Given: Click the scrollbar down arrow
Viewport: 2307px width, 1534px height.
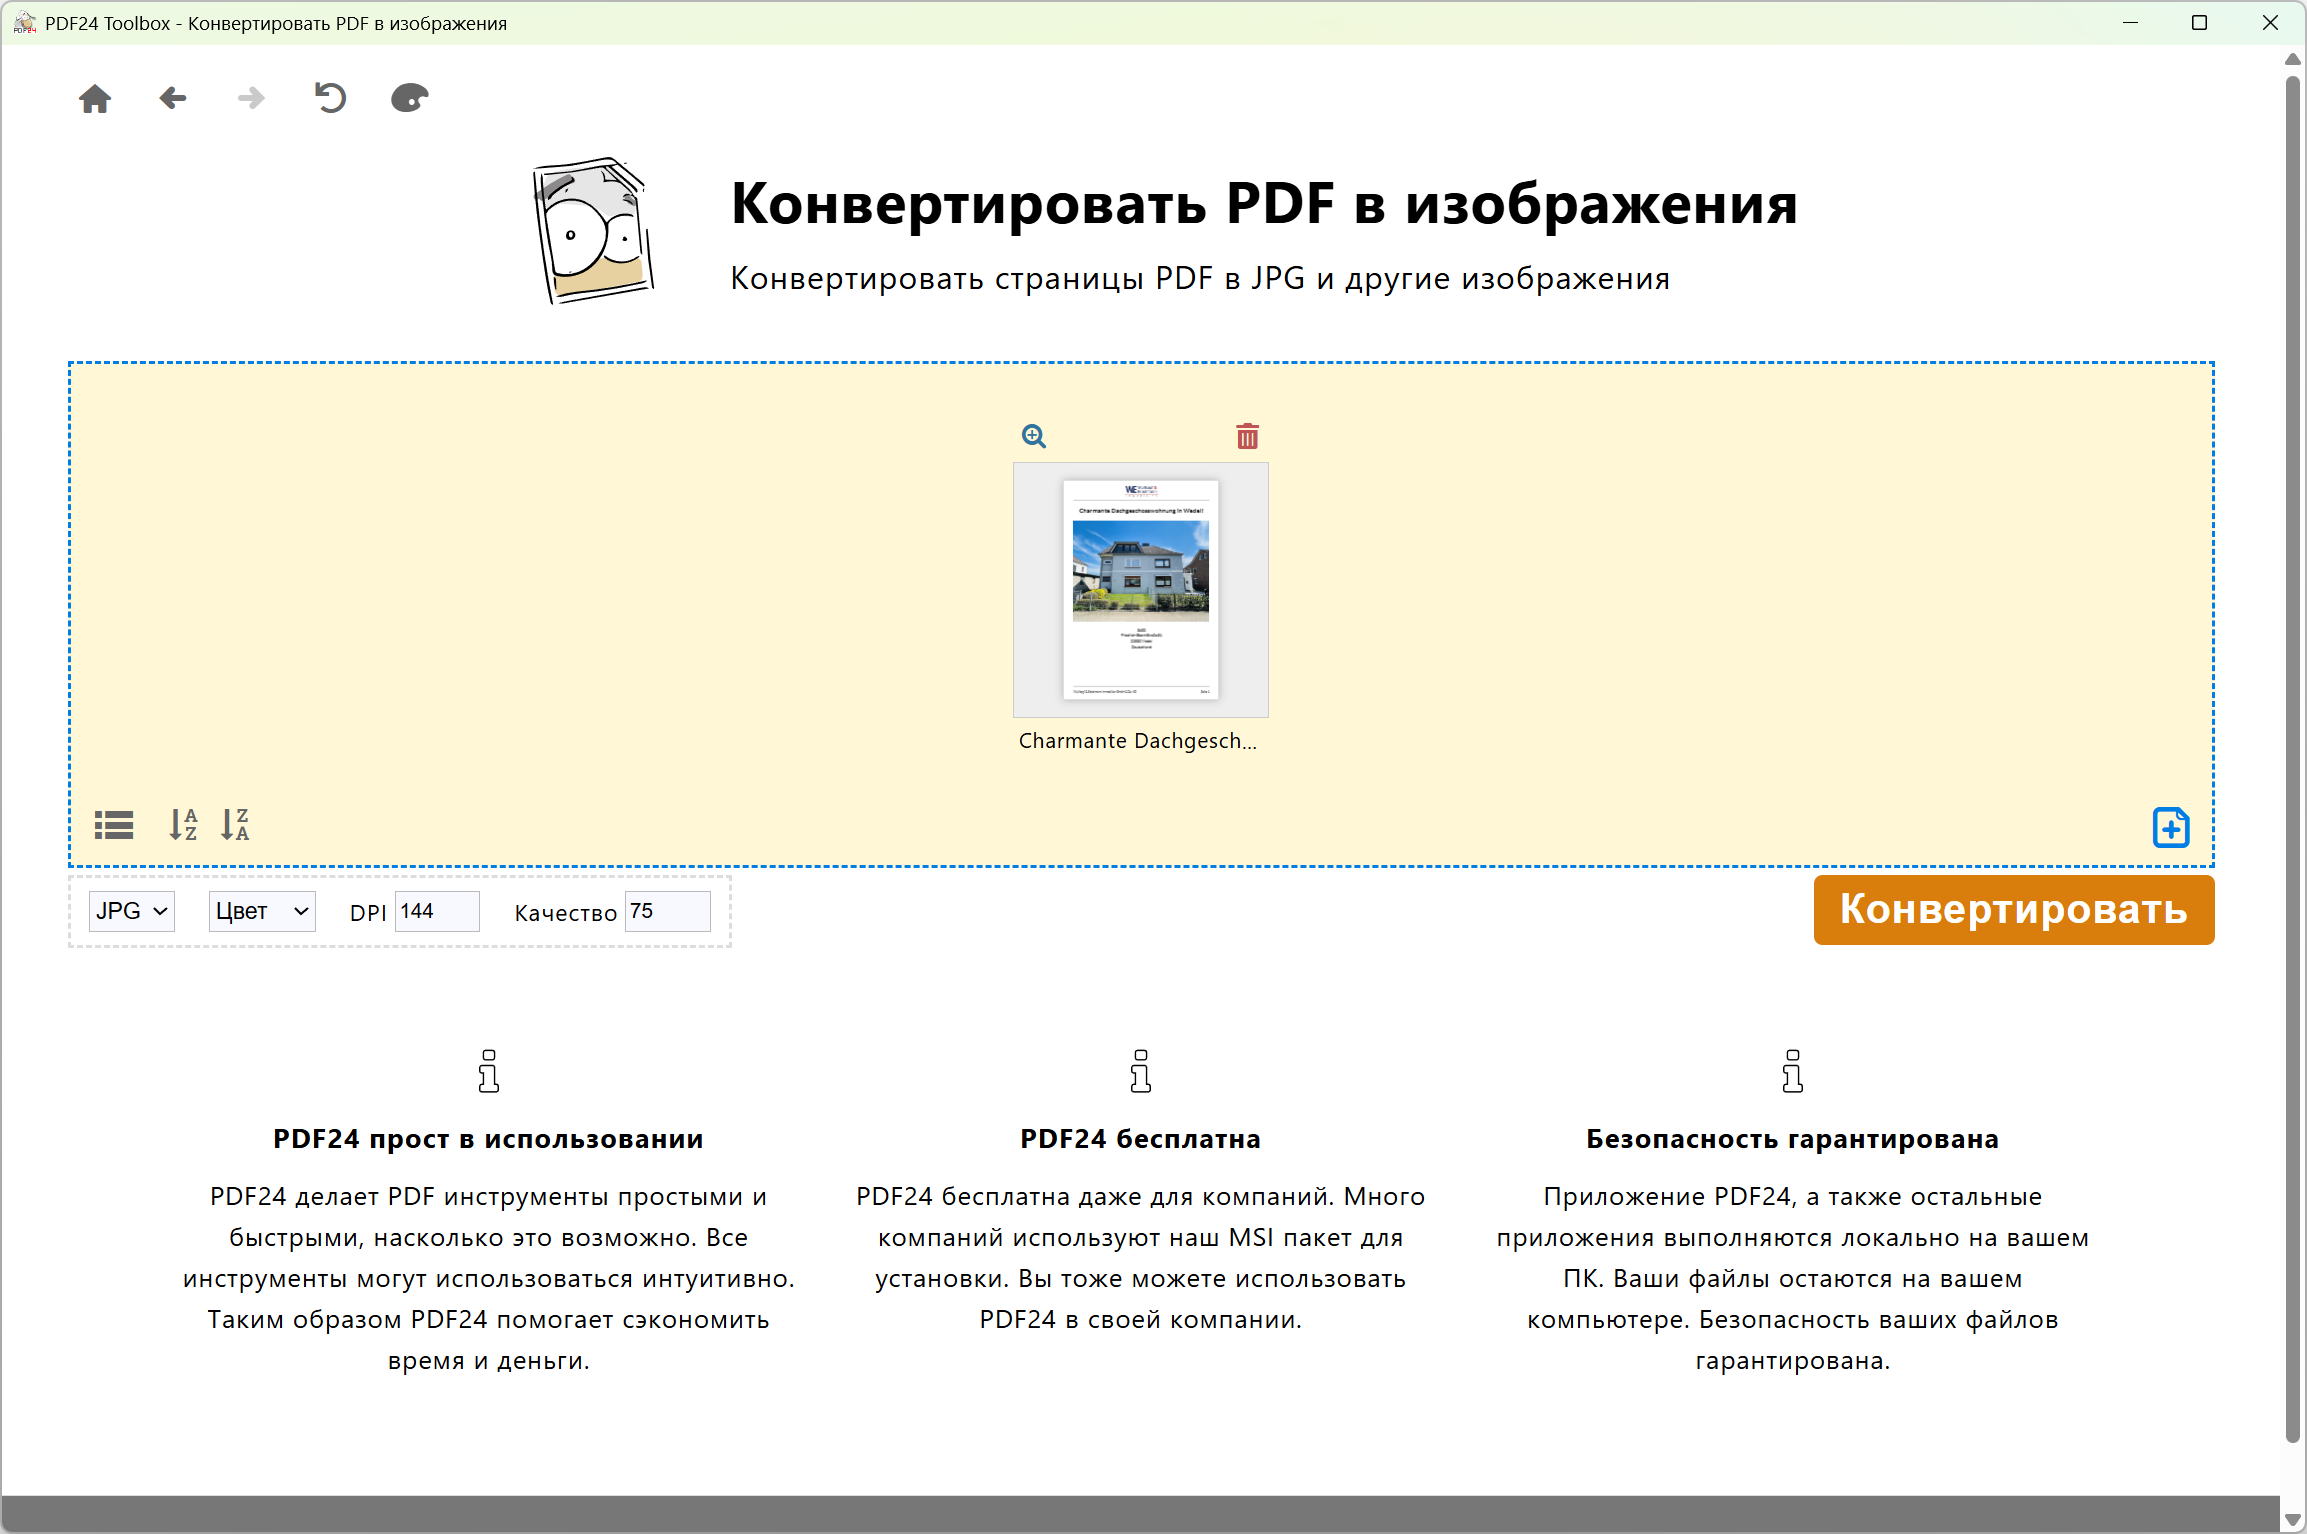Looking at the screenshot, I should pyautogui.click(x=2294, y=1520).
